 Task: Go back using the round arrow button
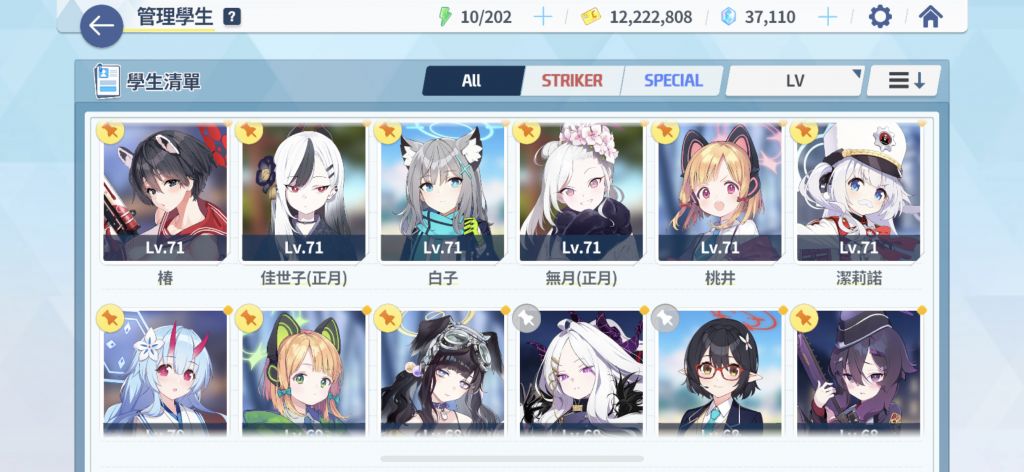point(101,26)
